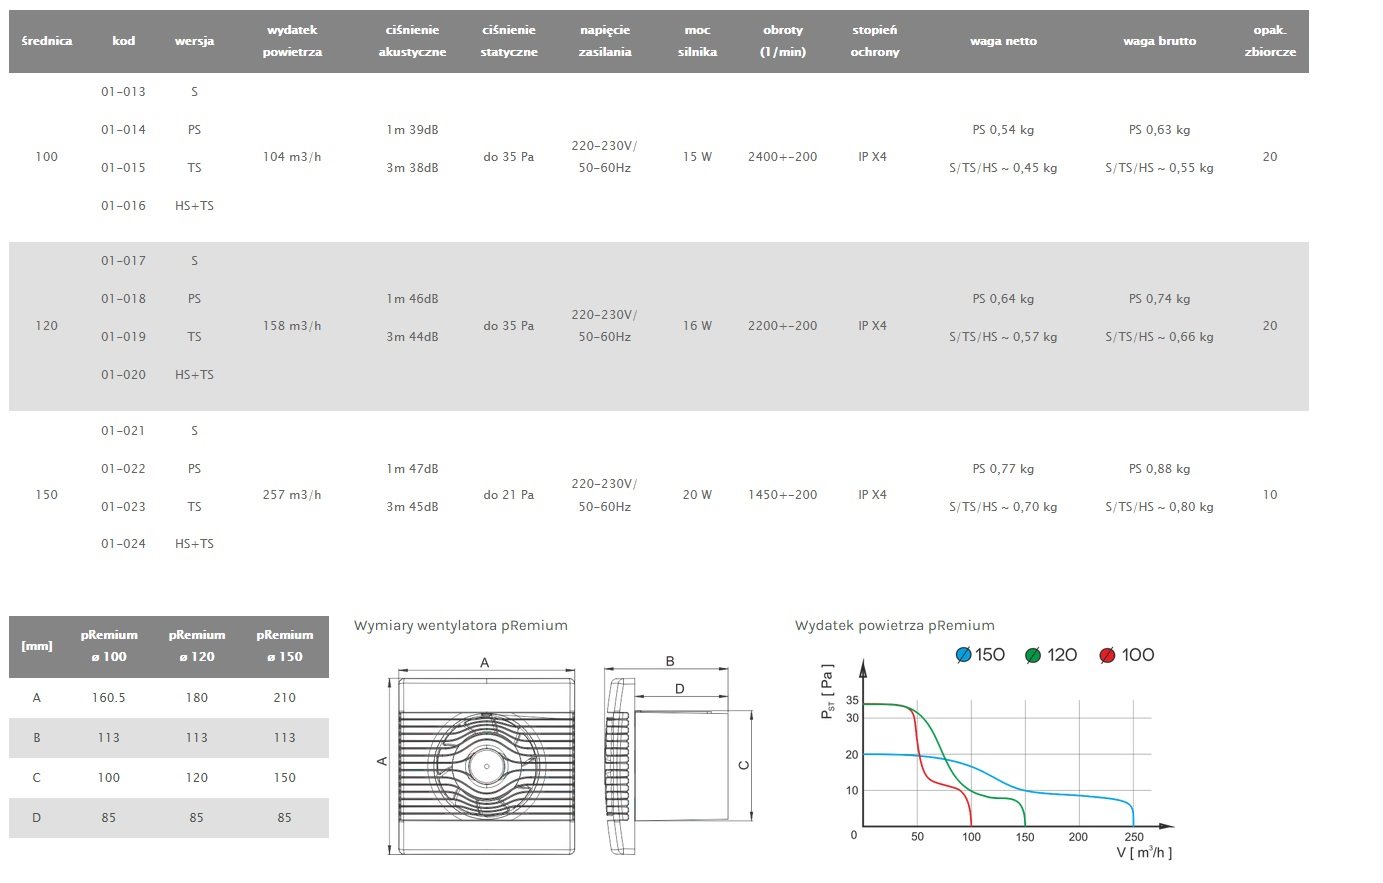Click the '[mm]' unit header
The image size is (1383, 883).
(x=37, y=646)
